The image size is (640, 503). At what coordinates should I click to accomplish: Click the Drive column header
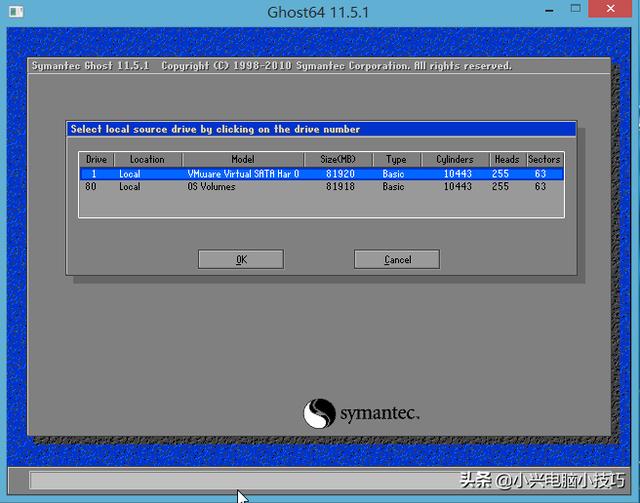(x=96, y=159)
